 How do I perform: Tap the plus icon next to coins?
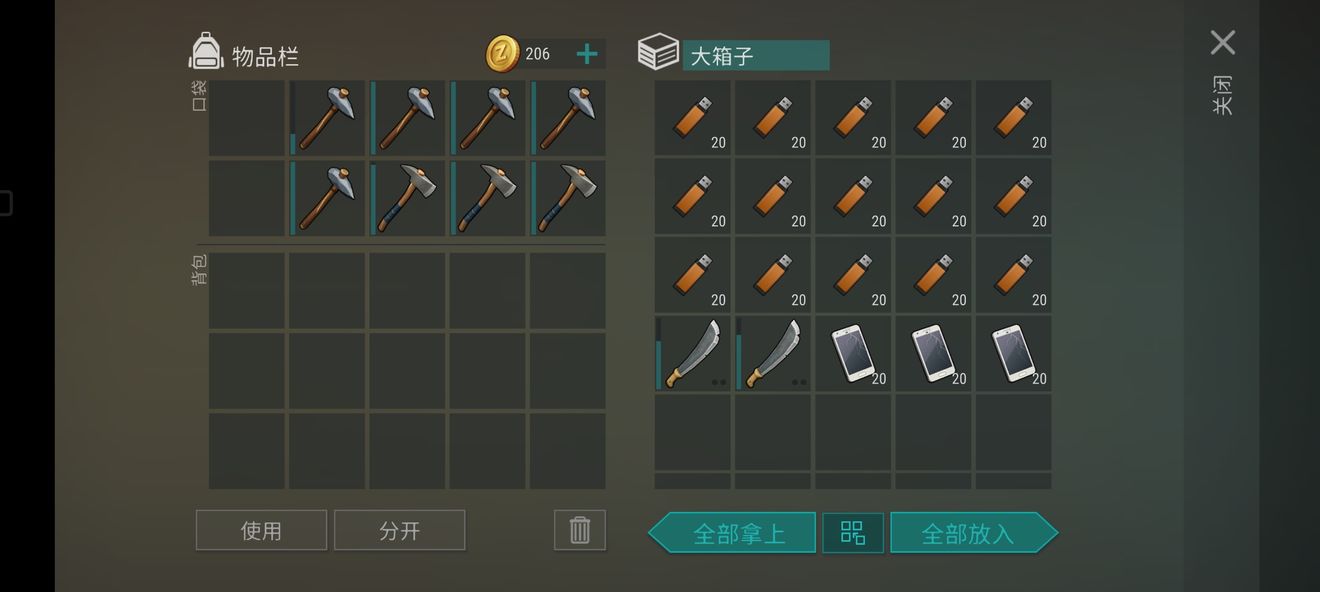pyautogui.click(x=587, y=54)
